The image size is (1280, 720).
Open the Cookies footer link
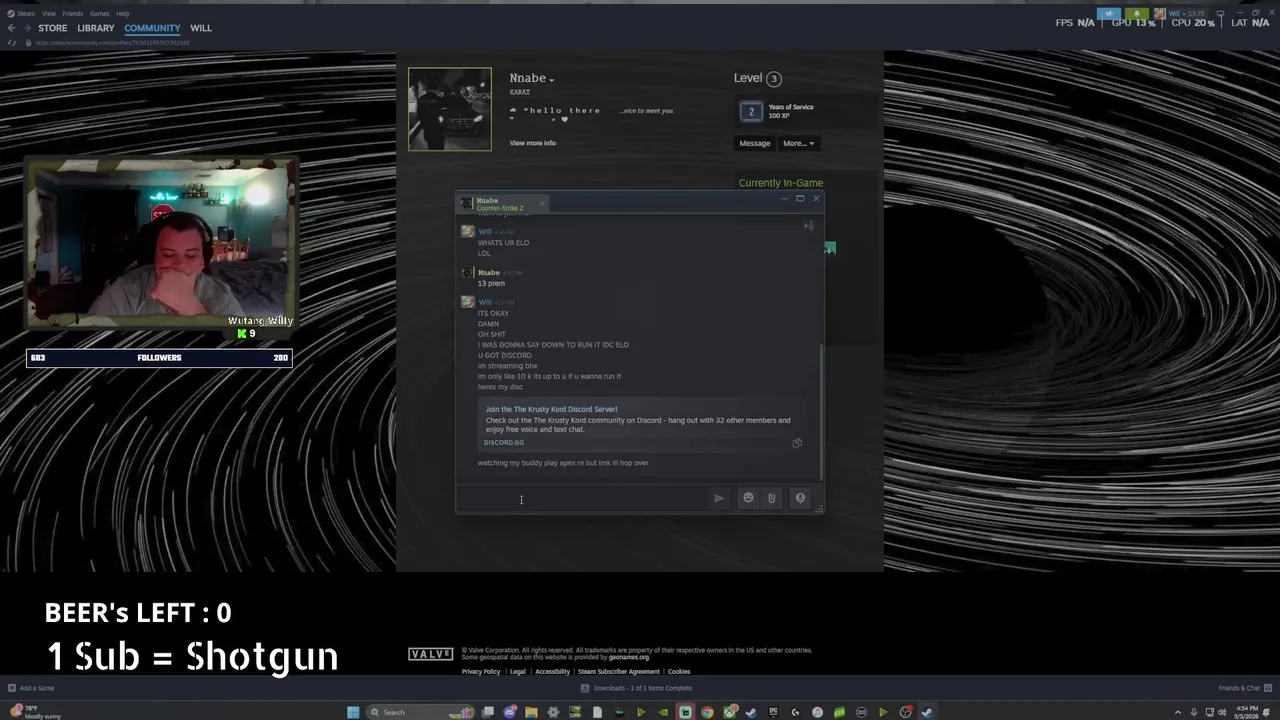(679, 672)
